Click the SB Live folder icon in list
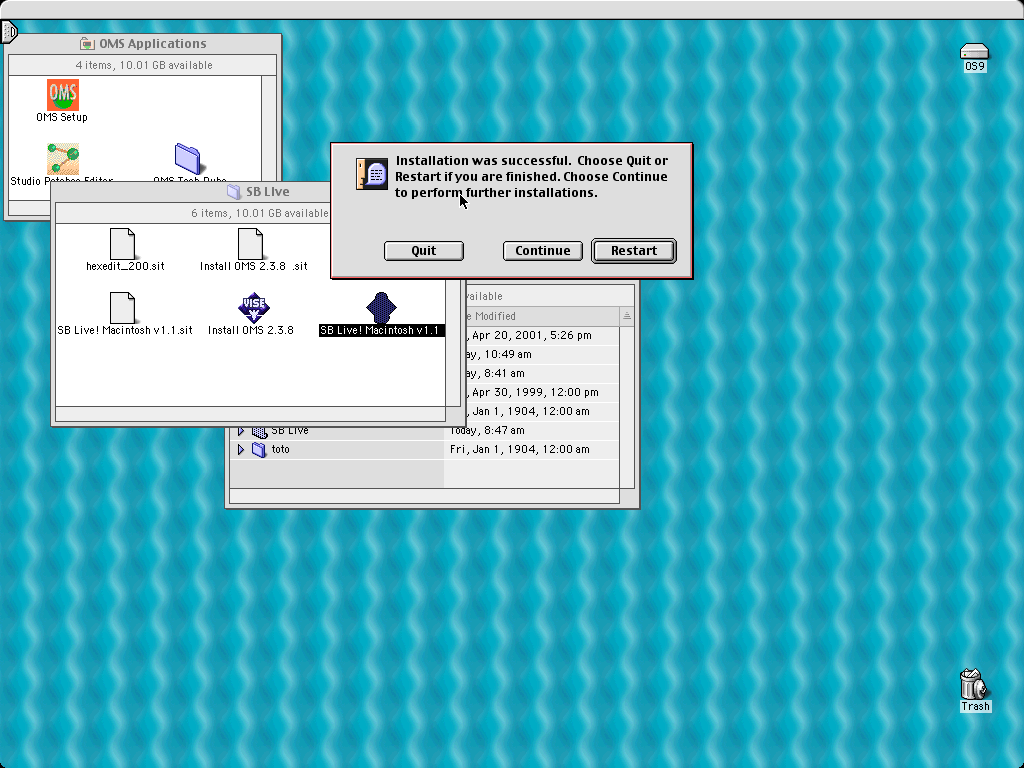The width and height of the screenshot is (1024, 768). pyautogui.click(x=259, y=431)
